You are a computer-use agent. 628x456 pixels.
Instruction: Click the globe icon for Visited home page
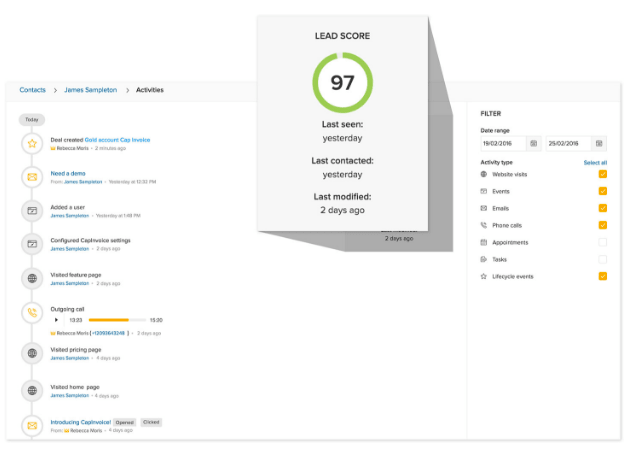coord(32,390)
